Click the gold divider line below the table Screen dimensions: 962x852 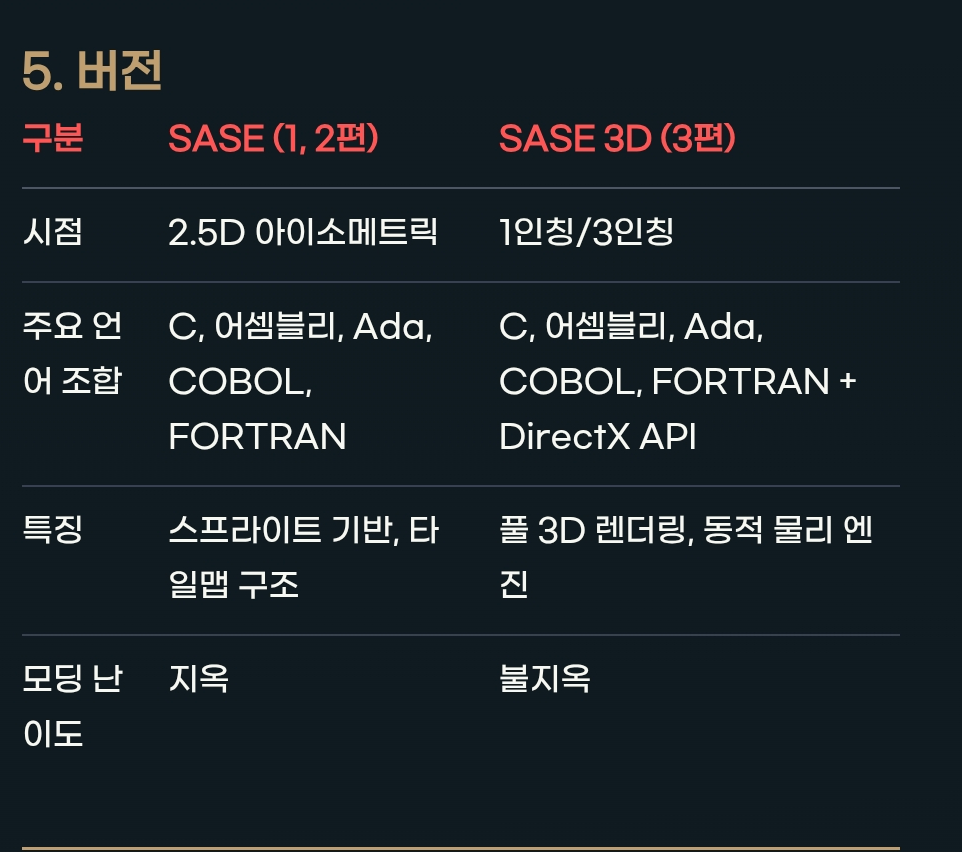click(460, 848)
